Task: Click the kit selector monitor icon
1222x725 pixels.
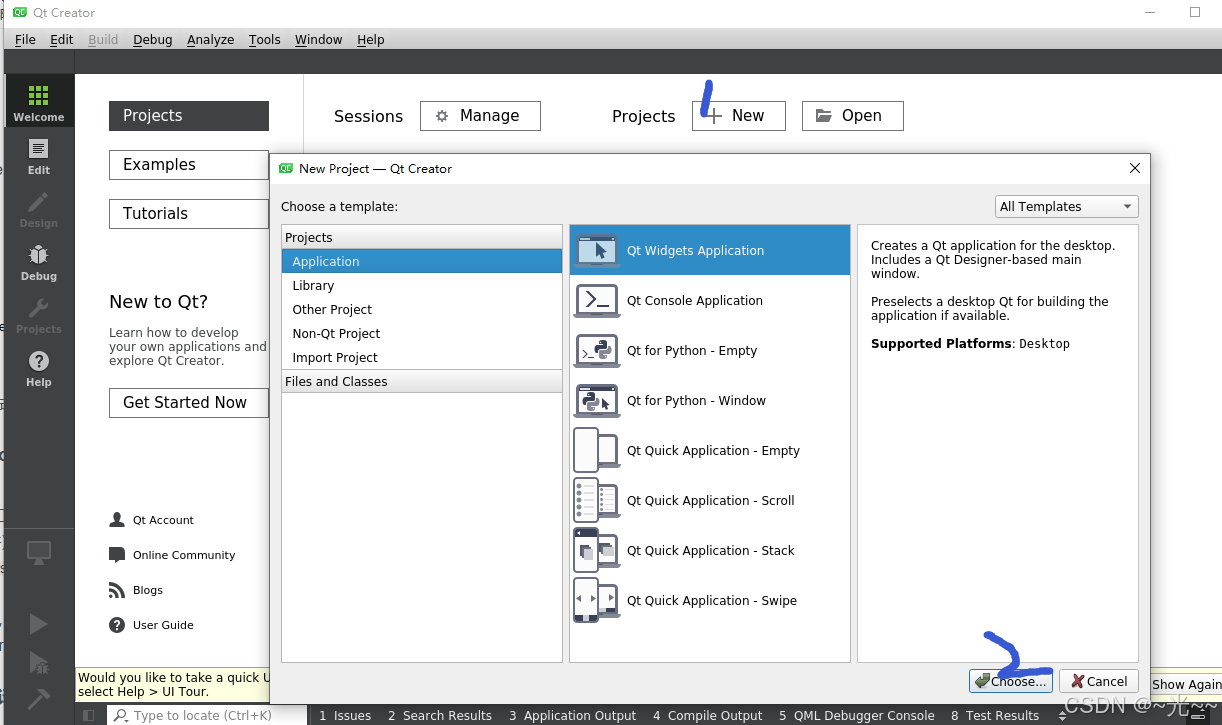Action: [39, 552]
